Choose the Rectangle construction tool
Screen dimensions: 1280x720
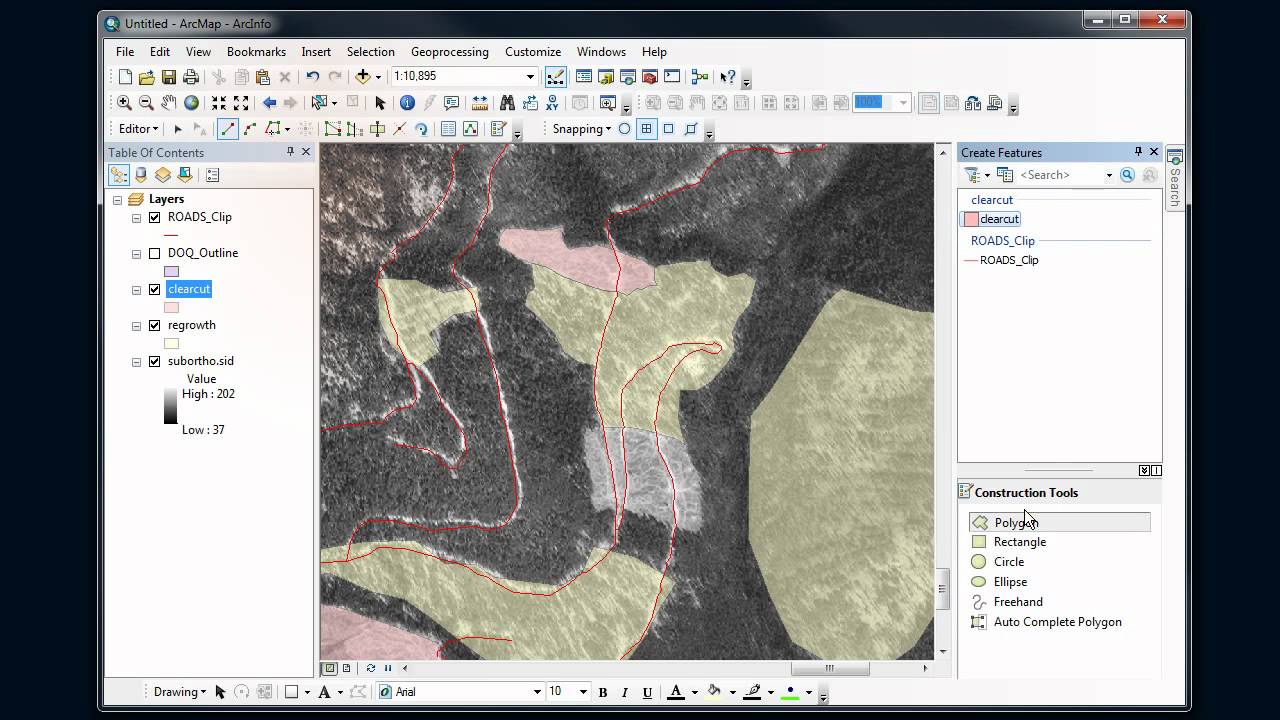coord(1008,542)
